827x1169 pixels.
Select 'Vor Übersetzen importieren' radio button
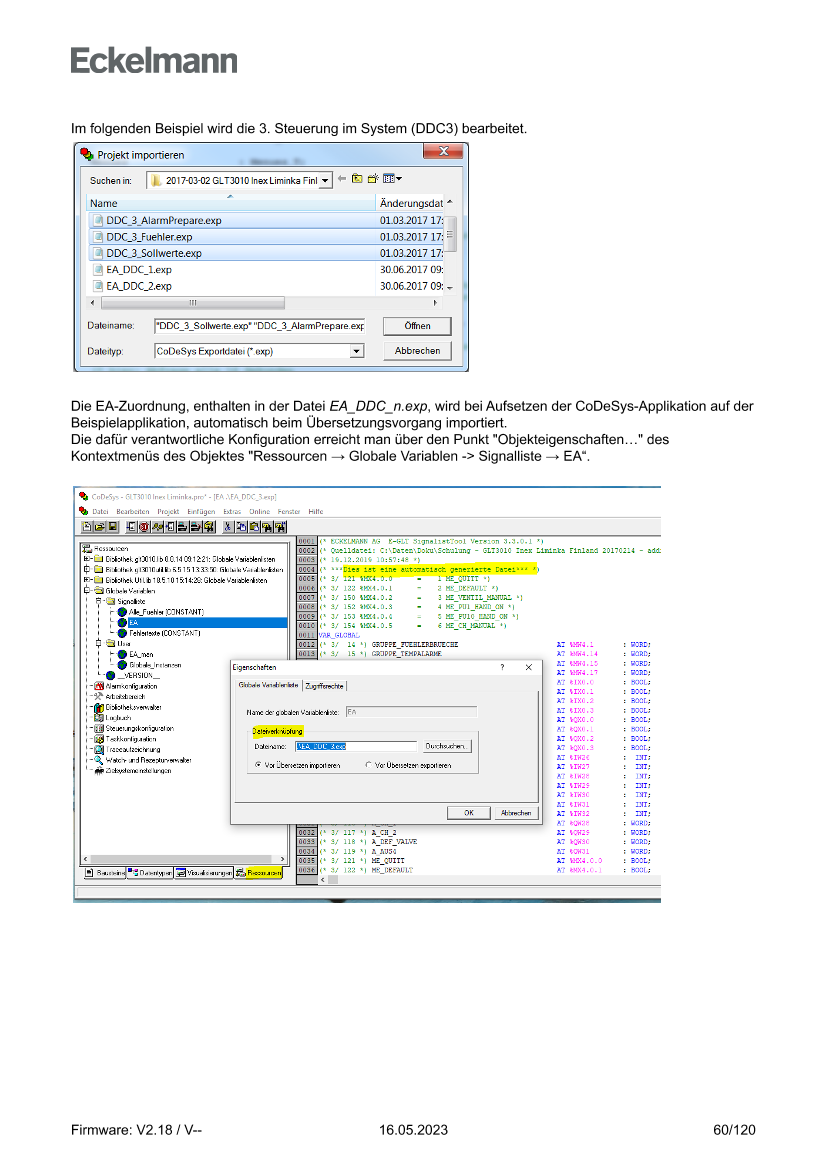click(259, 765)
